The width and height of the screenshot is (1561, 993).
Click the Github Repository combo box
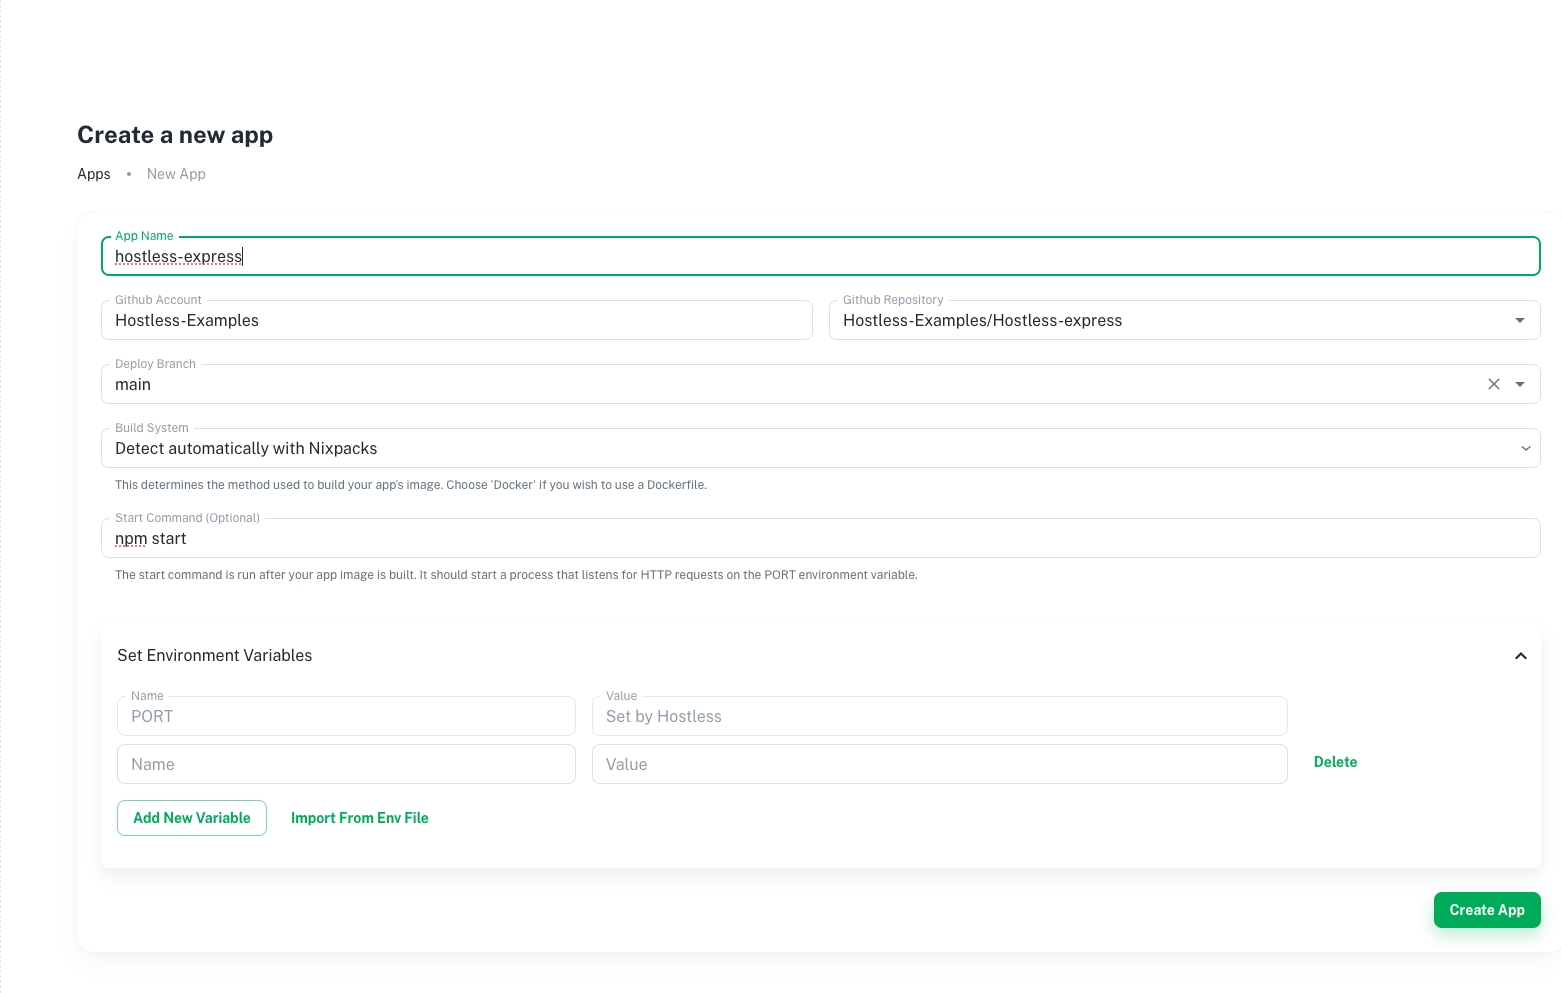point(1185,320)
